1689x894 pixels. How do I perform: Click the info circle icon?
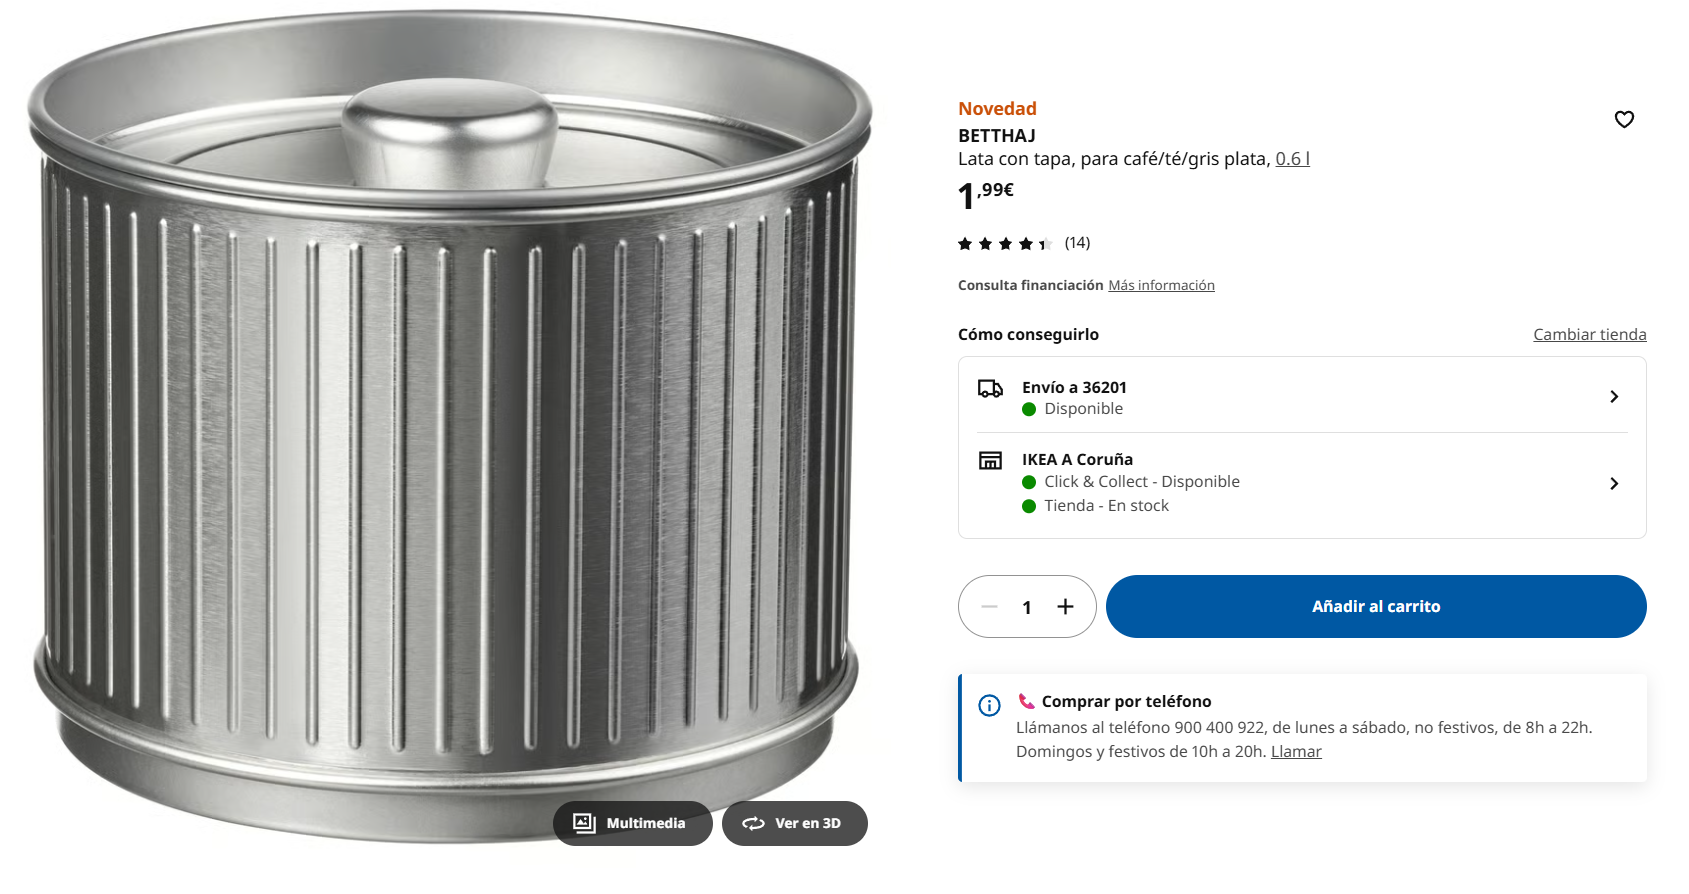989,706
